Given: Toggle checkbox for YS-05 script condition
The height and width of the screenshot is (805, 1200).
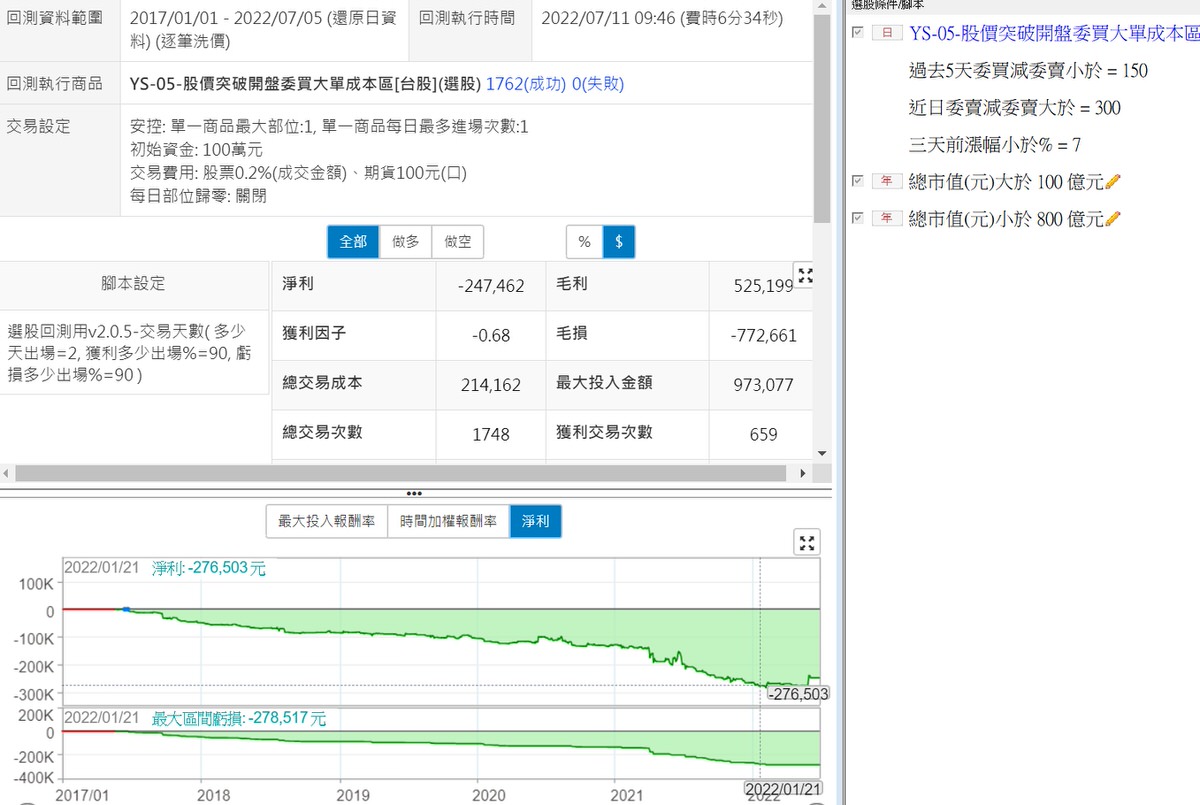Looking at the screenshot, I should [857, 33].
